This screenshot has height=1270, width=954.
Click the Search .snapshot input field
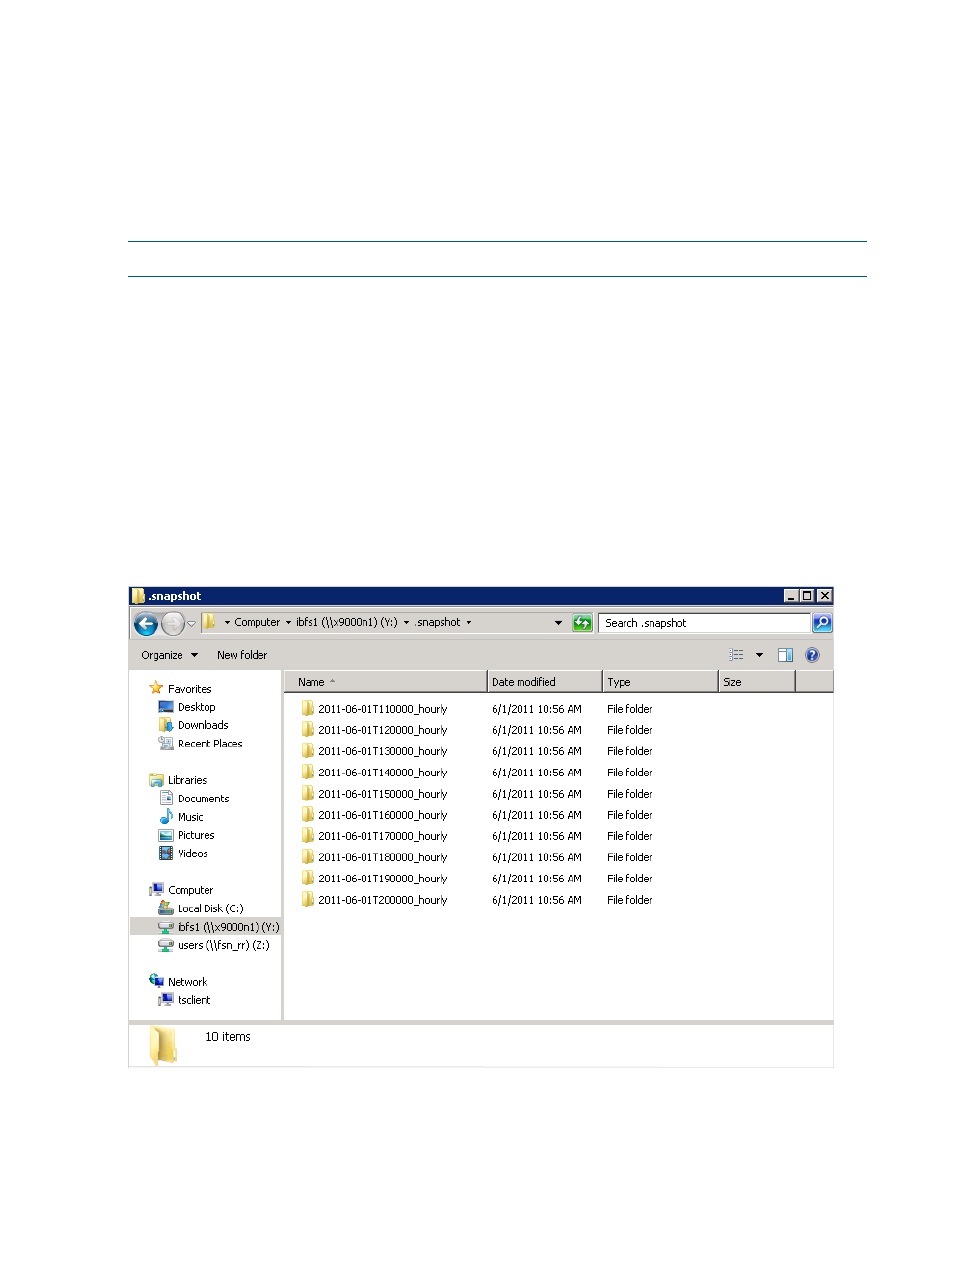[x=704, y=623]
